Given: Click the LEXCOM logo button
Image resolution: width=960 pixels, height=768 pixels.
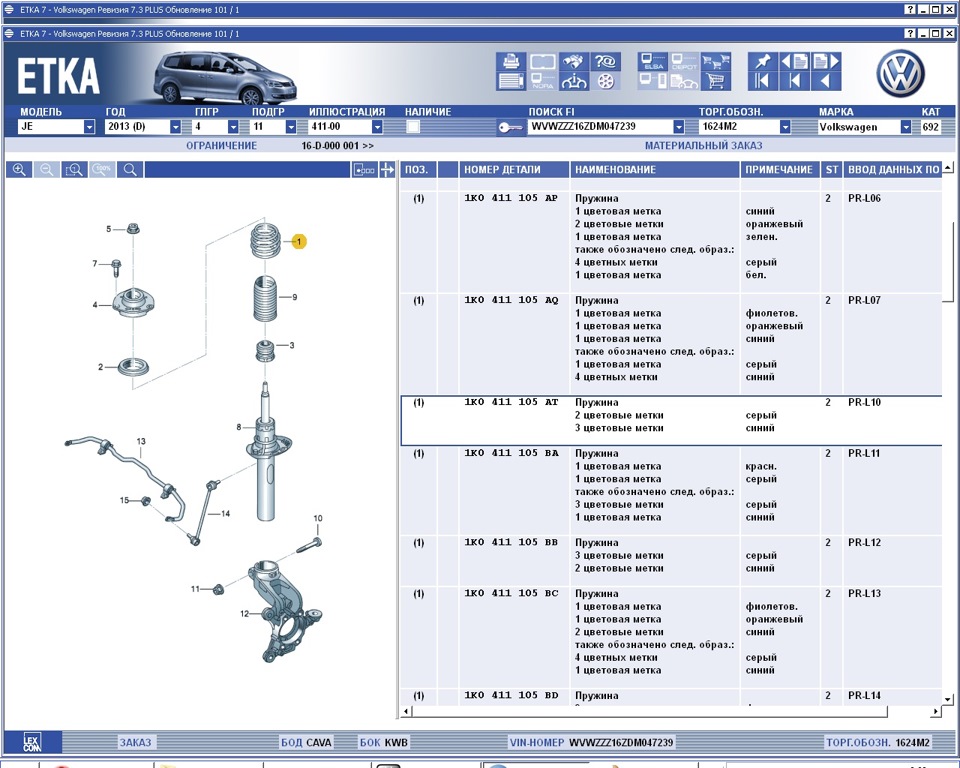Looking at the screenshot, I should (32, 742).
